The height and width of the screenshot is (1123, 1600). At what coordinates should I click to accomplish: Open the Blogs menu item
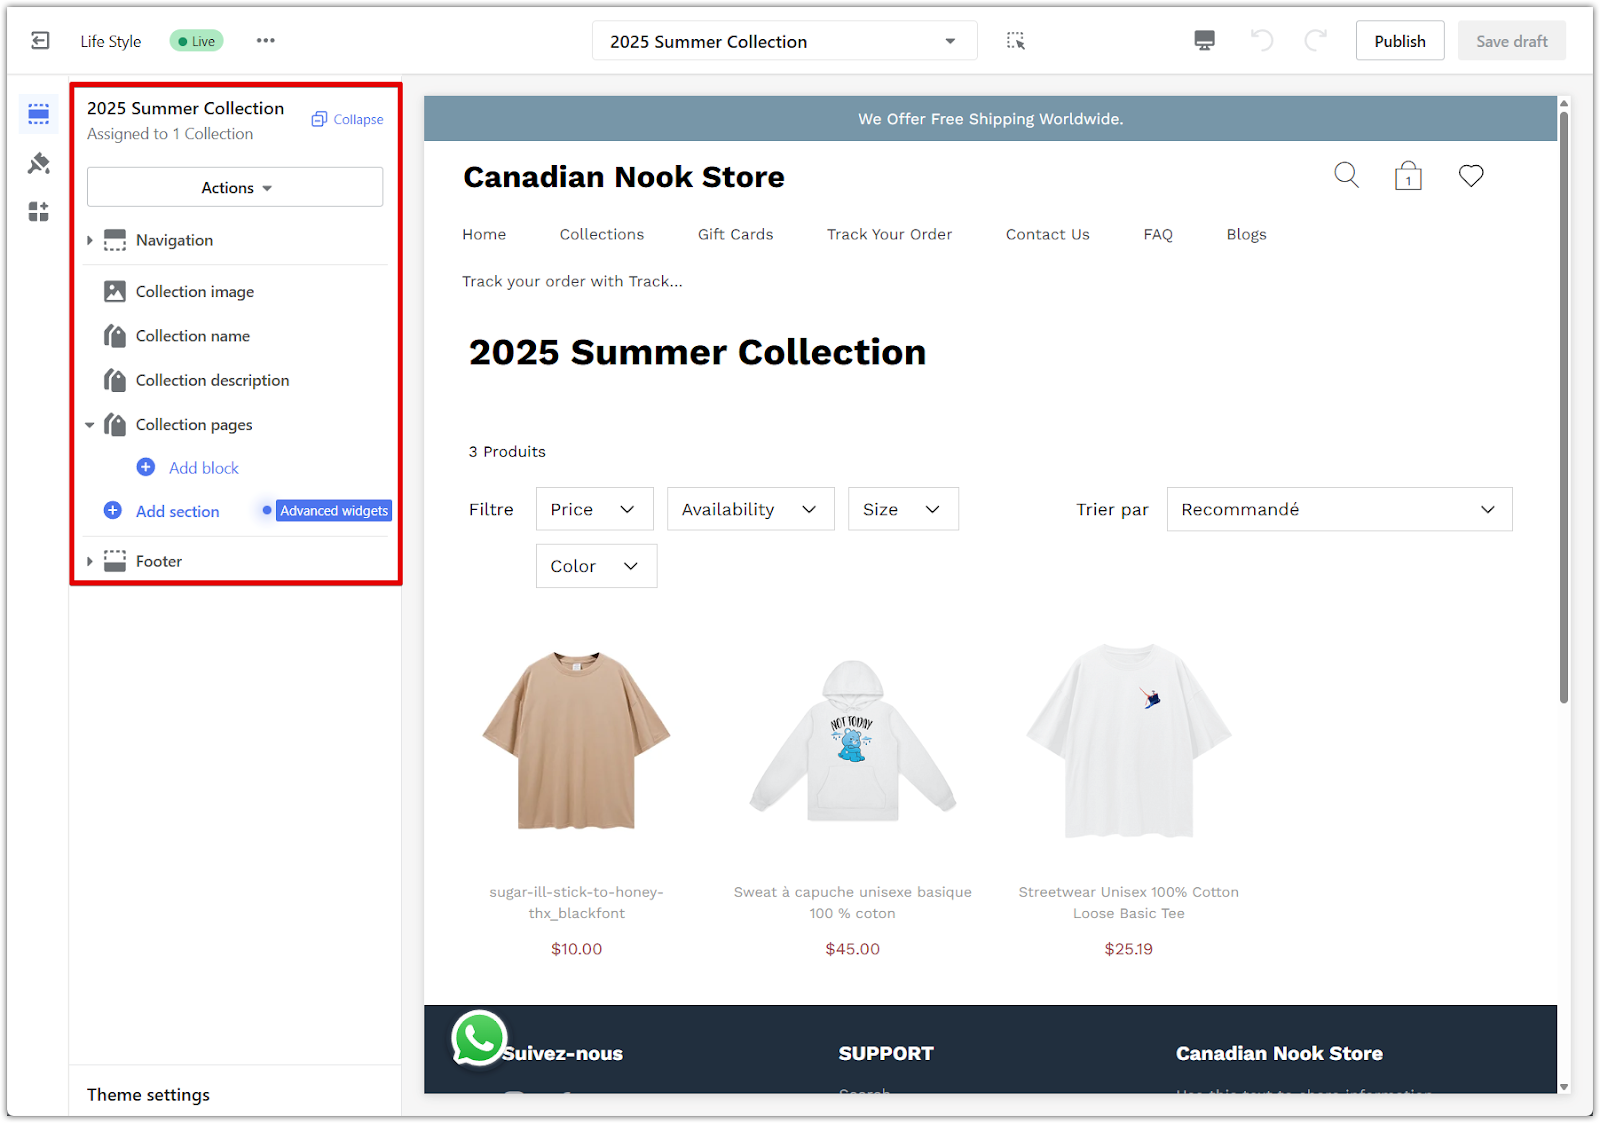[x=1246, y=234]
